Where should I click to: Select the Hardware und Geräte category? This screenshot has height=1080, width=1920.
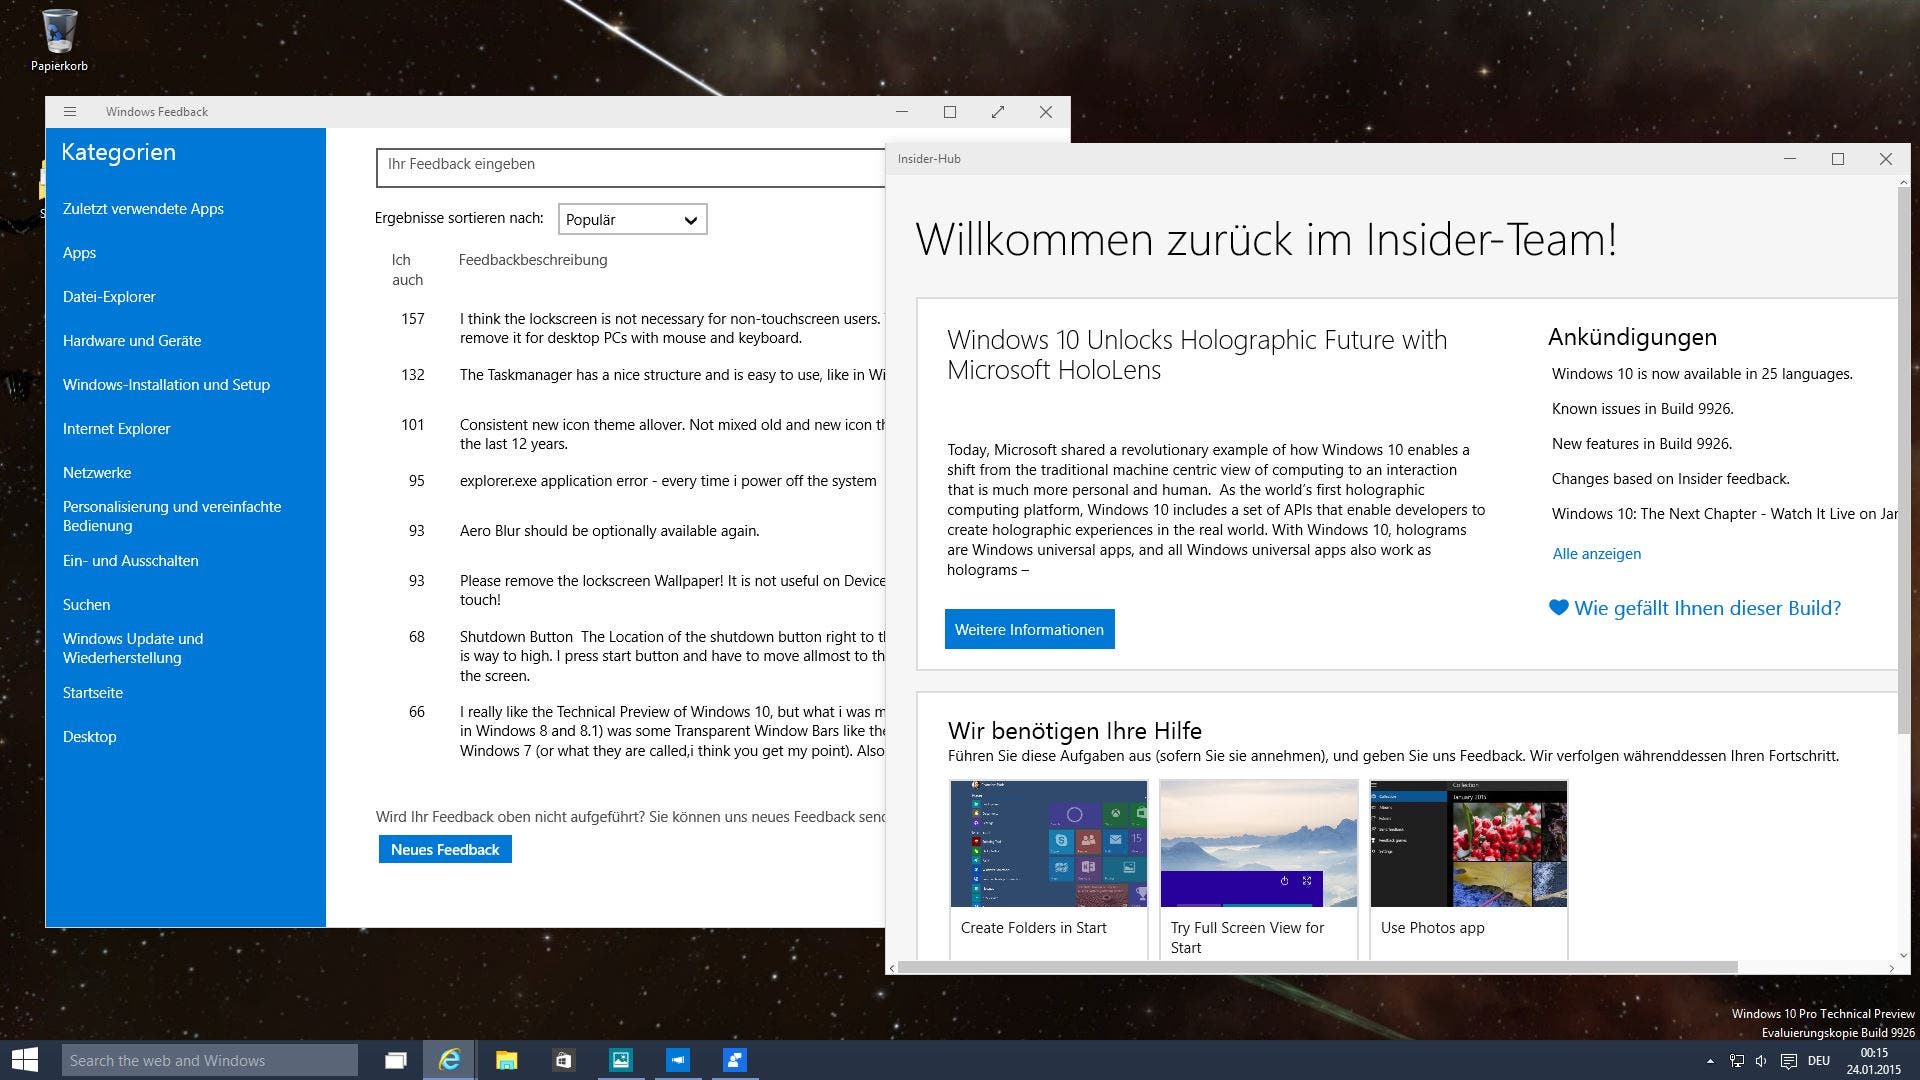point(132,340)
